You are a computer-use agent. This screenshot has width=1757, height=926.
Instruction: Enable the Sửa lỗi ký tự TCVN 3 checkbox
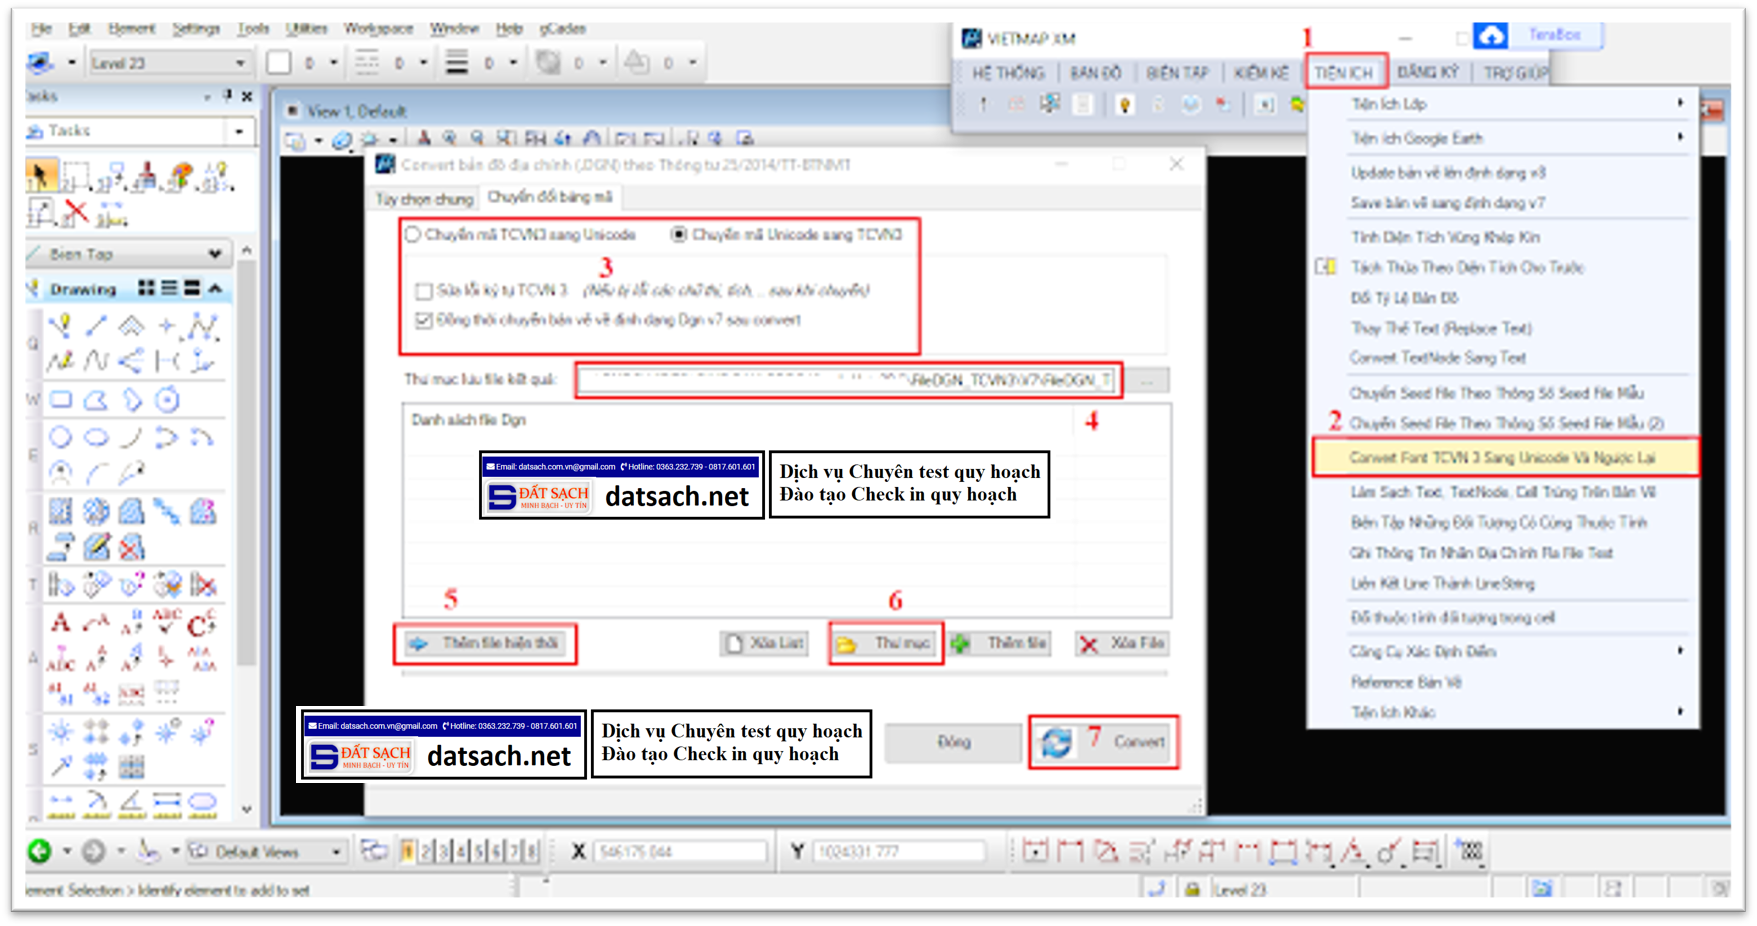tap(422, 291)
